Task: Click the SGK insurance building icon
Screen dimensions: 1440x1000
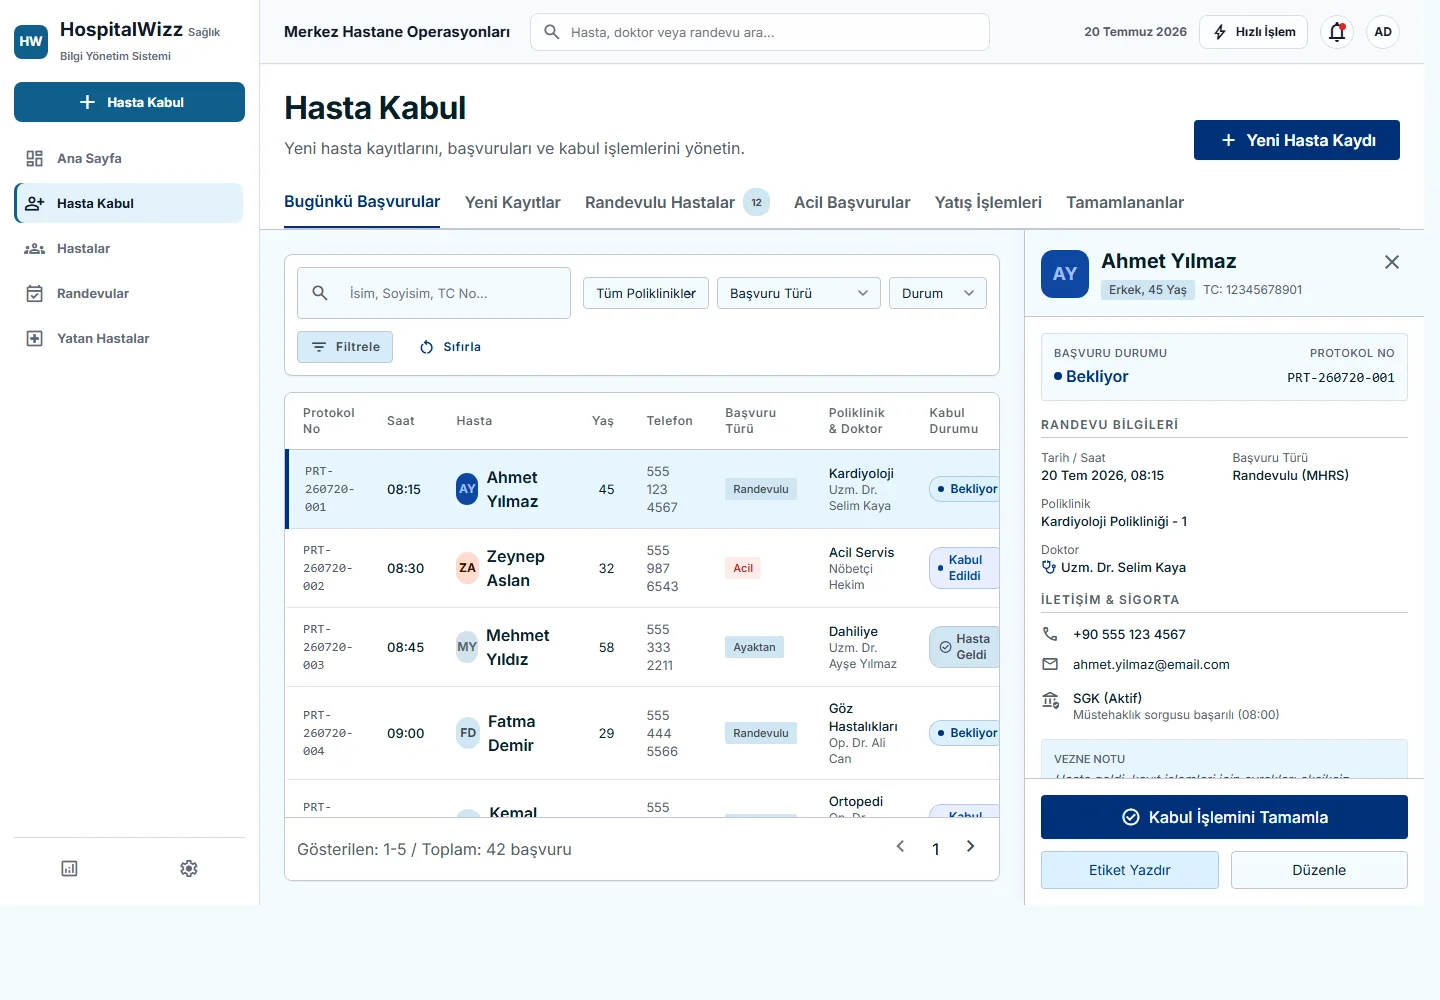Action: tap(1050, 700)
